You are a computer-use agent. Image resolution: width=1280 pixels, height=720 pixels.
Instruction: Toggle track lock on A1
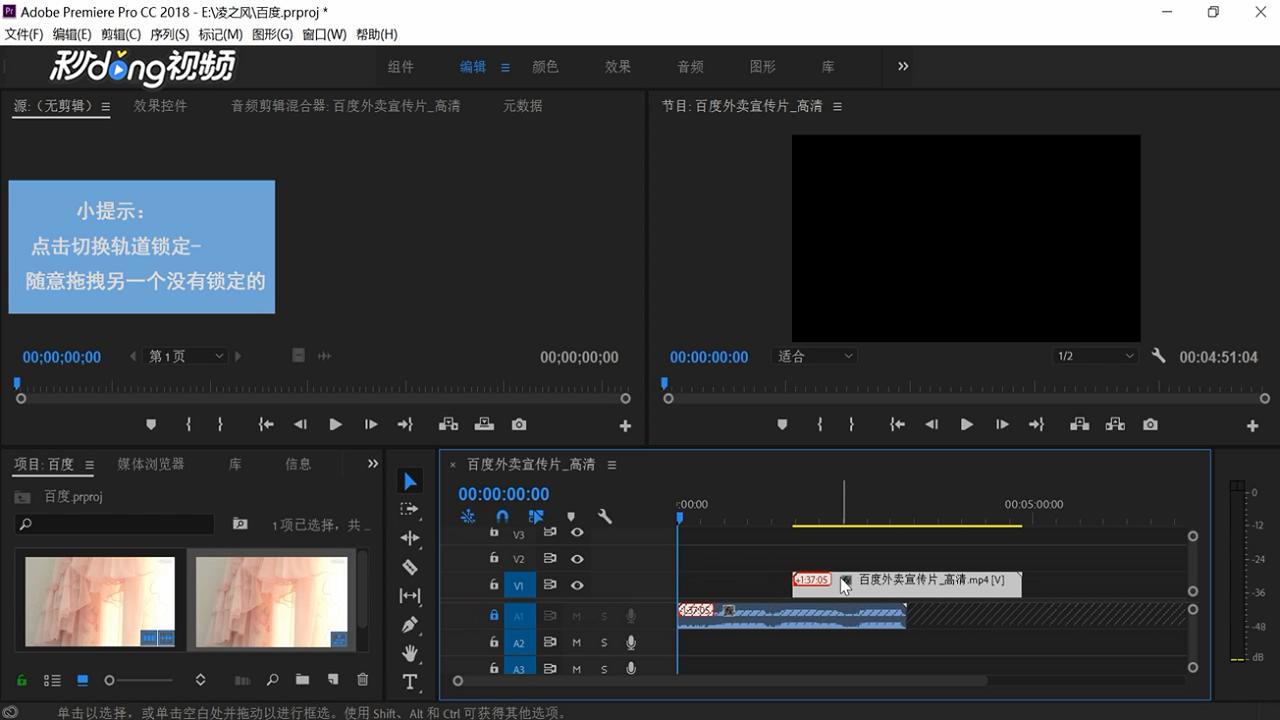pos(493,616)
